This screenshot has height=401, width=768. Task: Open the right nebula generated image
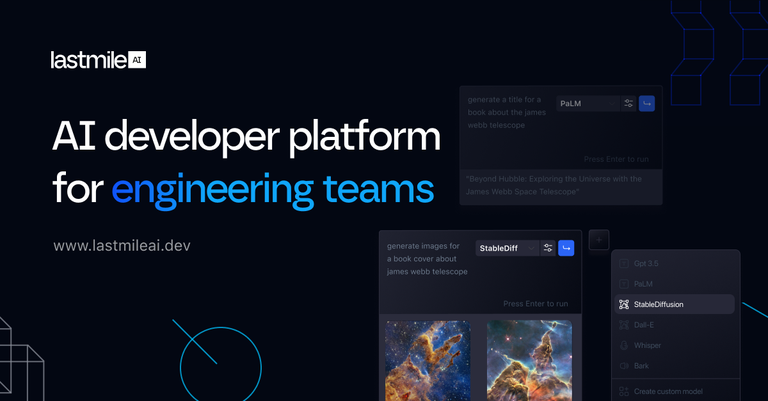[529, 361]
